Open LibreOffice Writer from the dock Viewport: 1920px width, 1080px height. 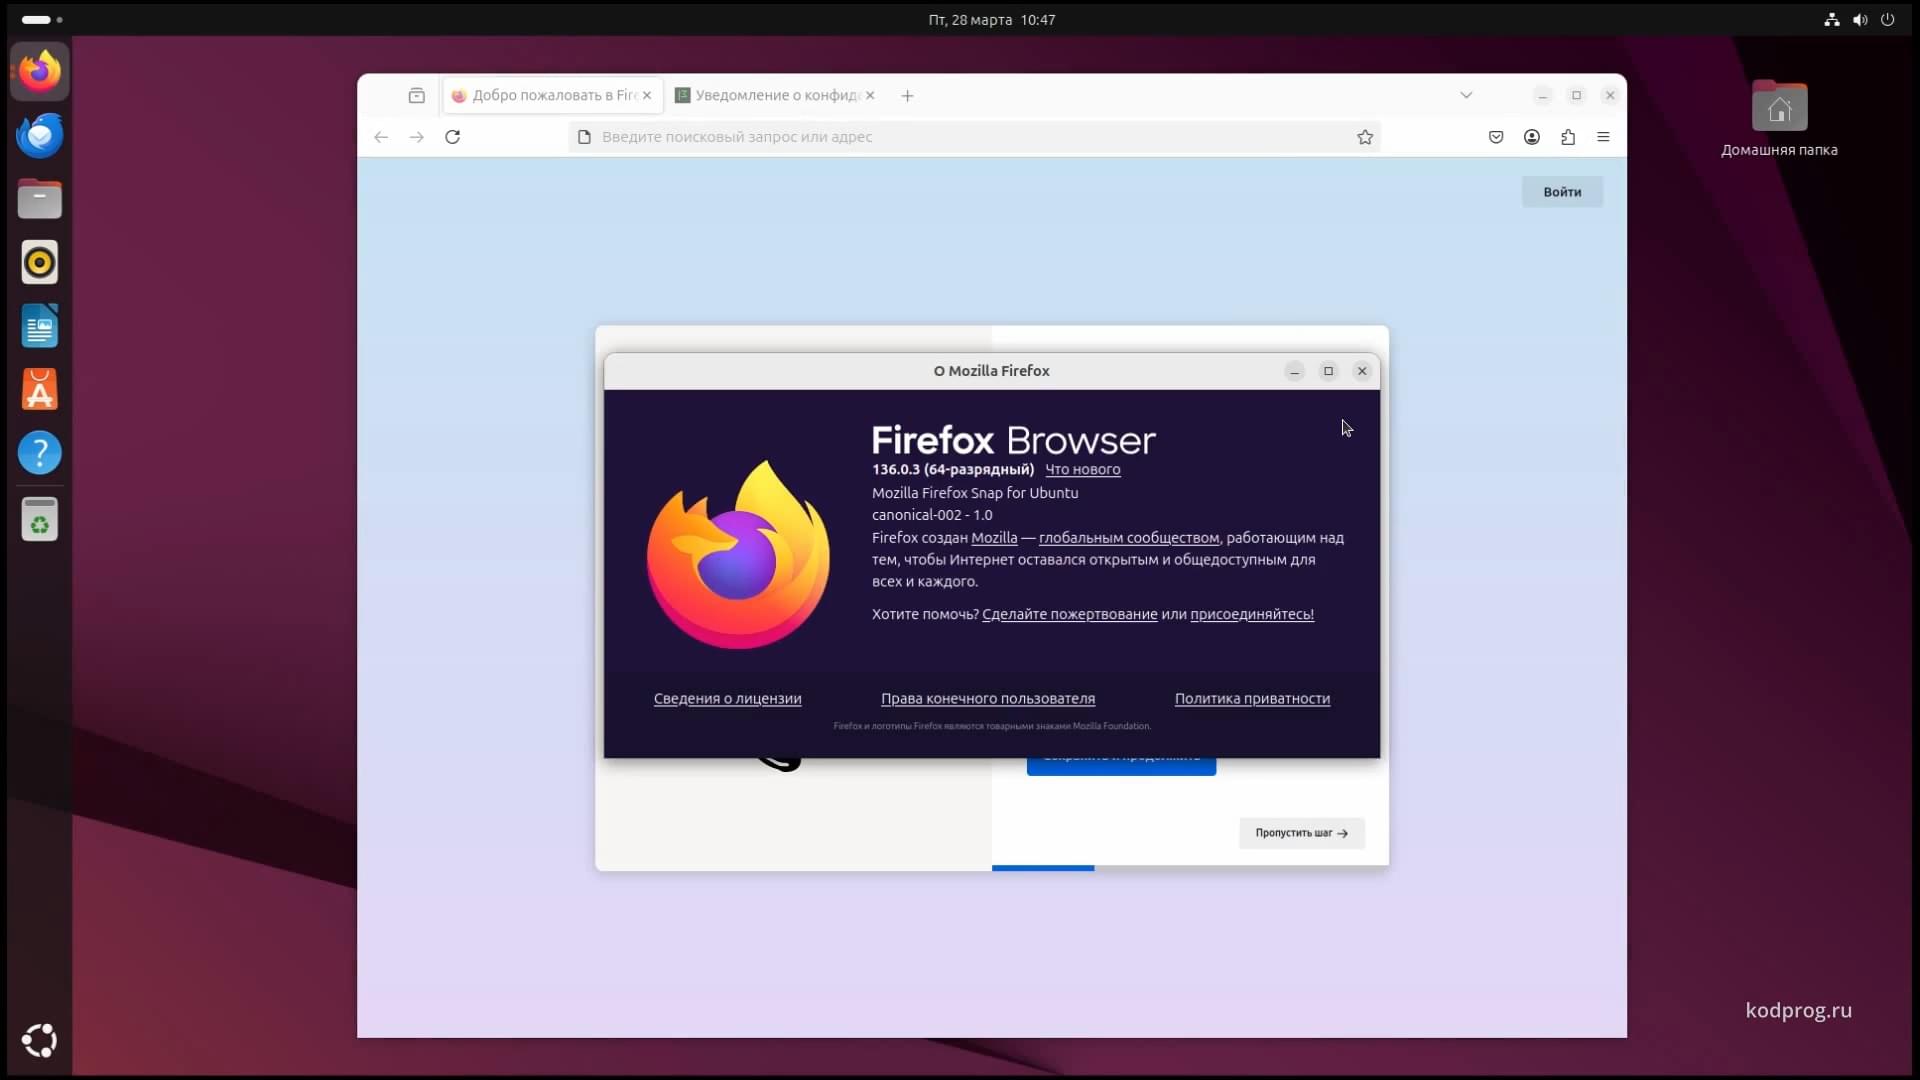pos(40,326)
